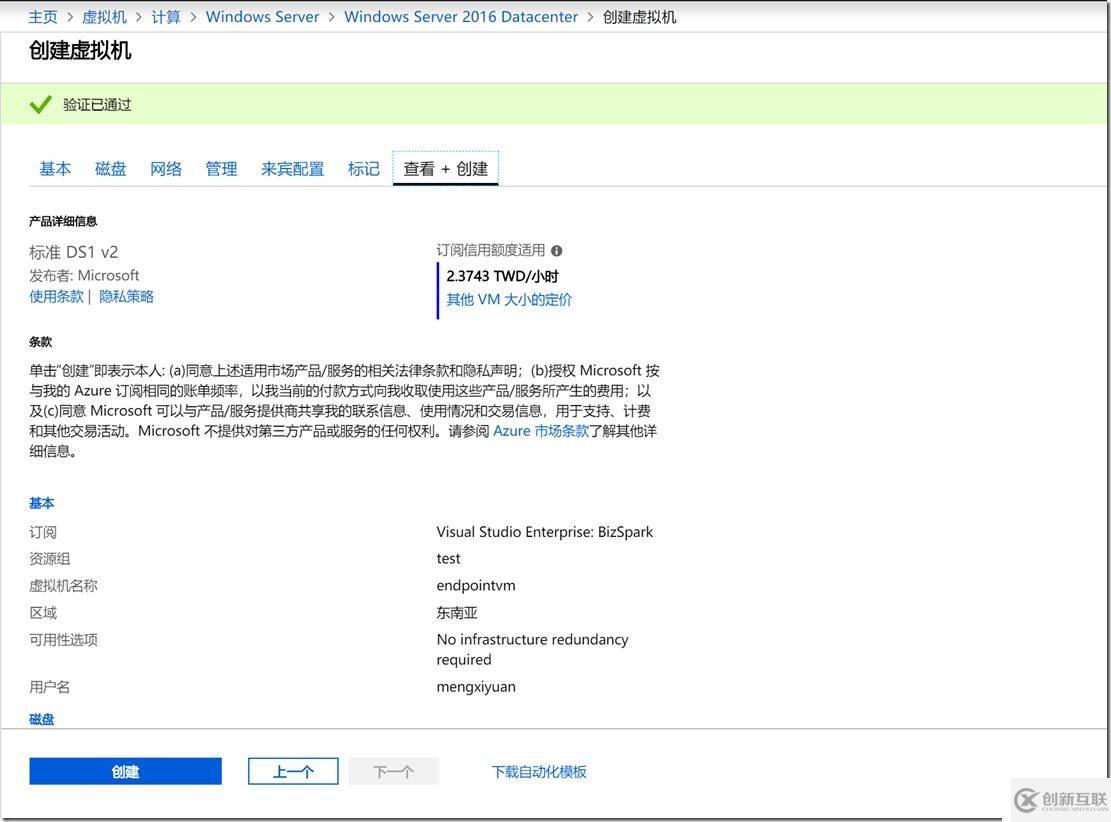Click the 上一个 button
This screenshot has width=1111, height=822.
pyautogui.click(x=292, y=770)
